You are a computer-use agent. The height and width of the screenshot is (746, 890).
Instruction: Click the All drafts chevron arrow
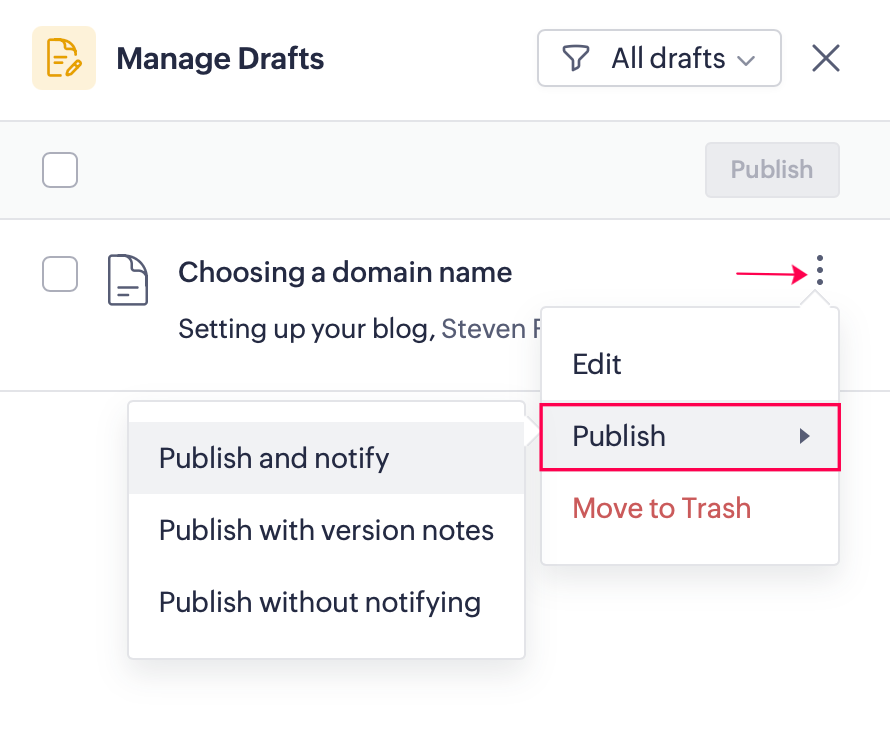pos(745,60)
